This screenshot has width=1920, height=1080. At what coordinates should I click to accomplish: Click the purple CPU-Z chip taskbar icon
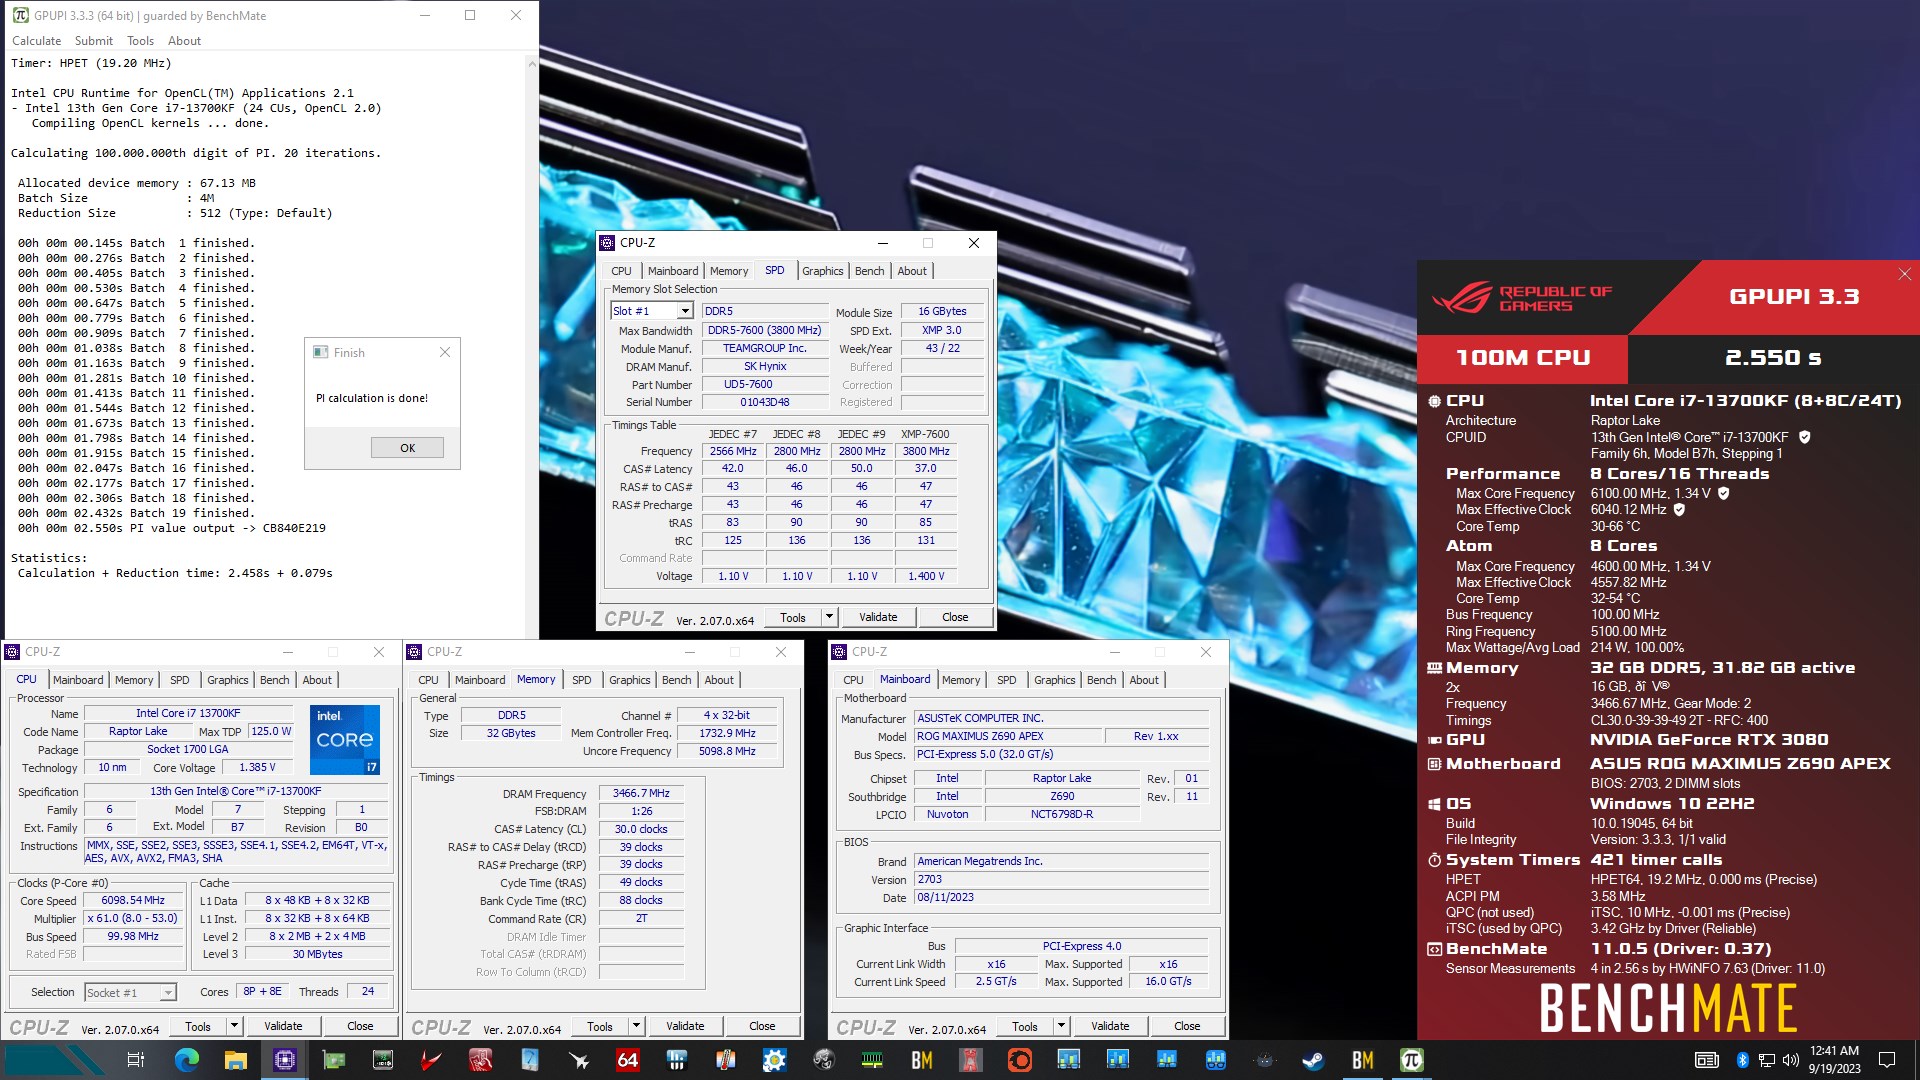tap(284, 1060)
